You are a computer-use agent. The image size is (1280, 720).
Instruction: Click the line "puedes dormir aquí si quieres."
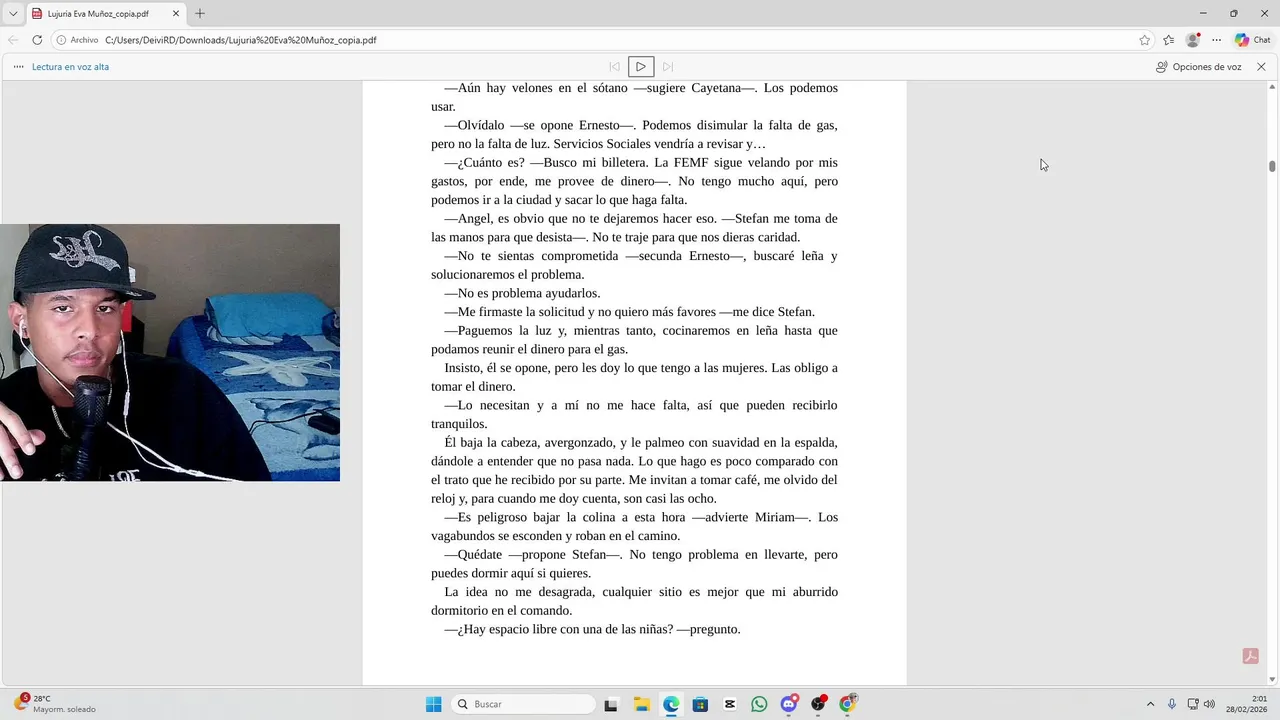click(511, 573)
